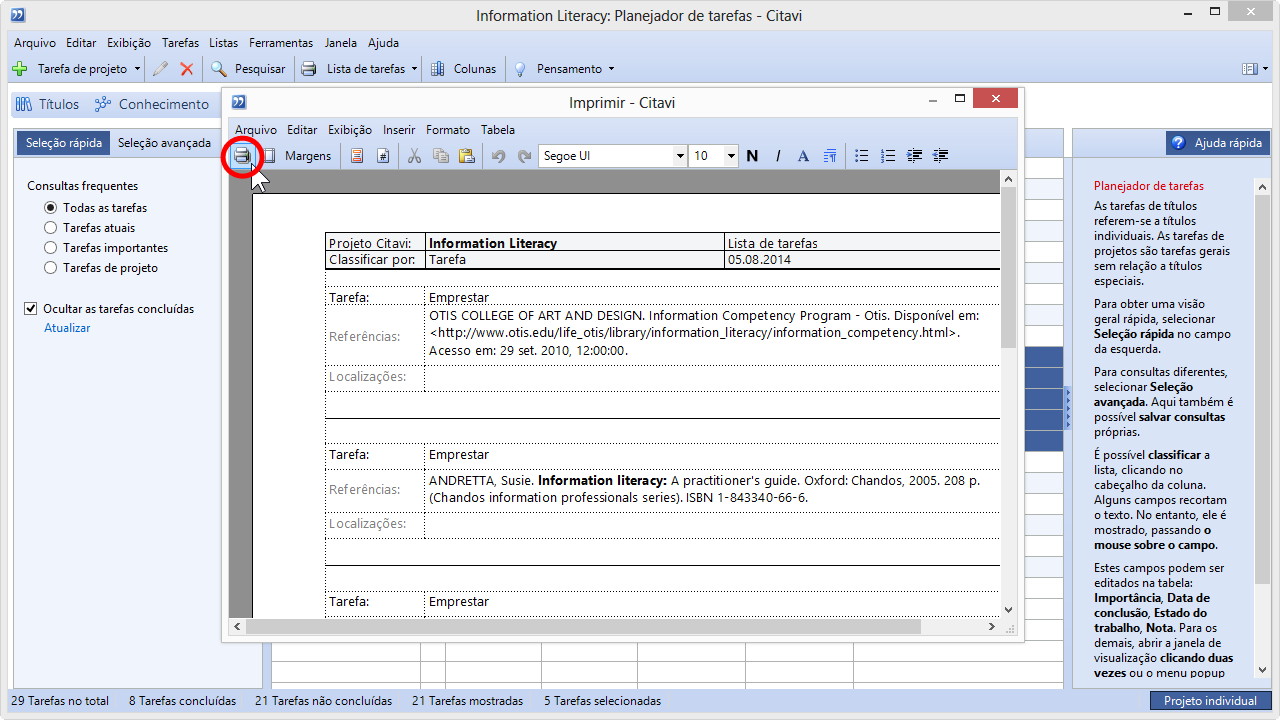Click the Títulos button
Image resolution: width=1280 pixels, height=720 pixels.
point(47,104)
